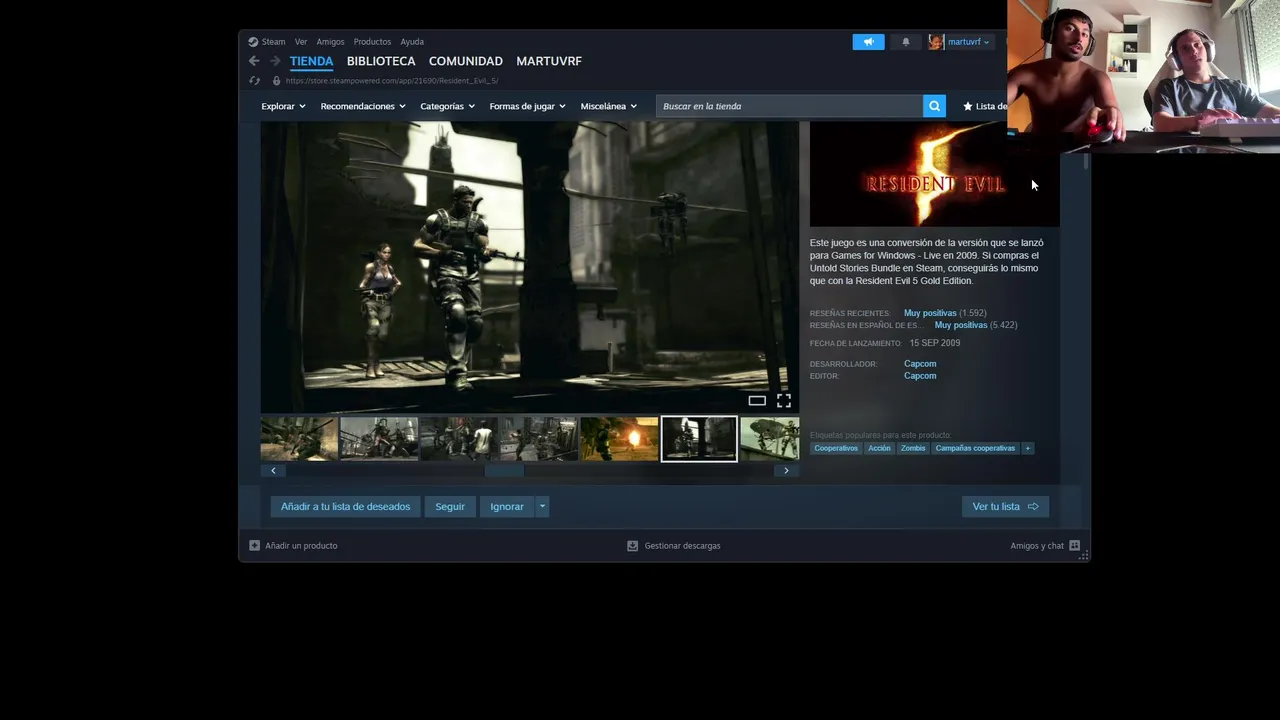This screenshot has width=1280, height=720.
Task: Open the announcements megaphone button
Action: click(868, 42)
